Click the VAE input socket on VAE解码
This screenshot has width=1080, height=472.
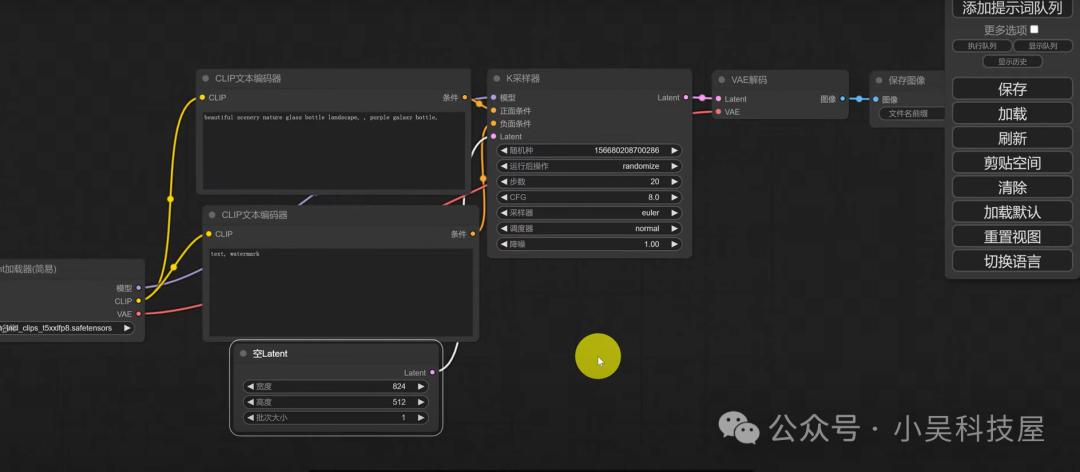(718, 112)
